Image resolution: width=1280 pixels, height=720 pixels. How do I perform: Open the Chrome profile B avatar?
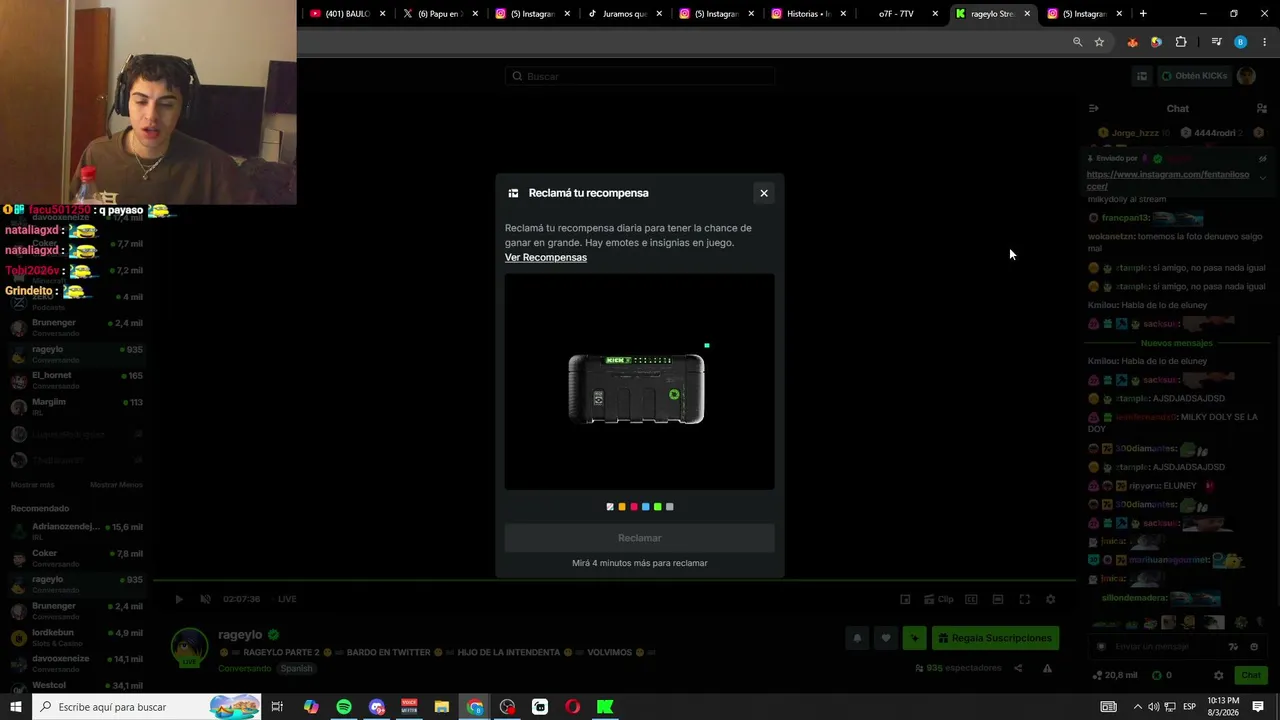pyautogui.click(x=1240, y=42)
